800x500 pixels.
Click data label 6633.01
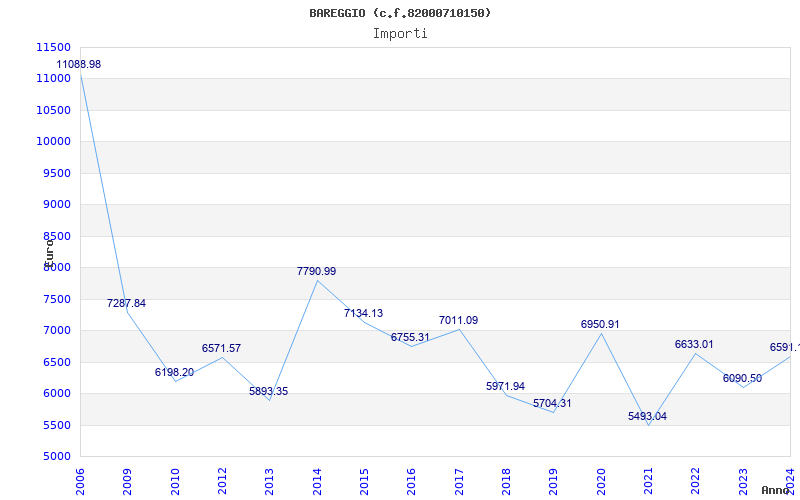tap(694, 344)
